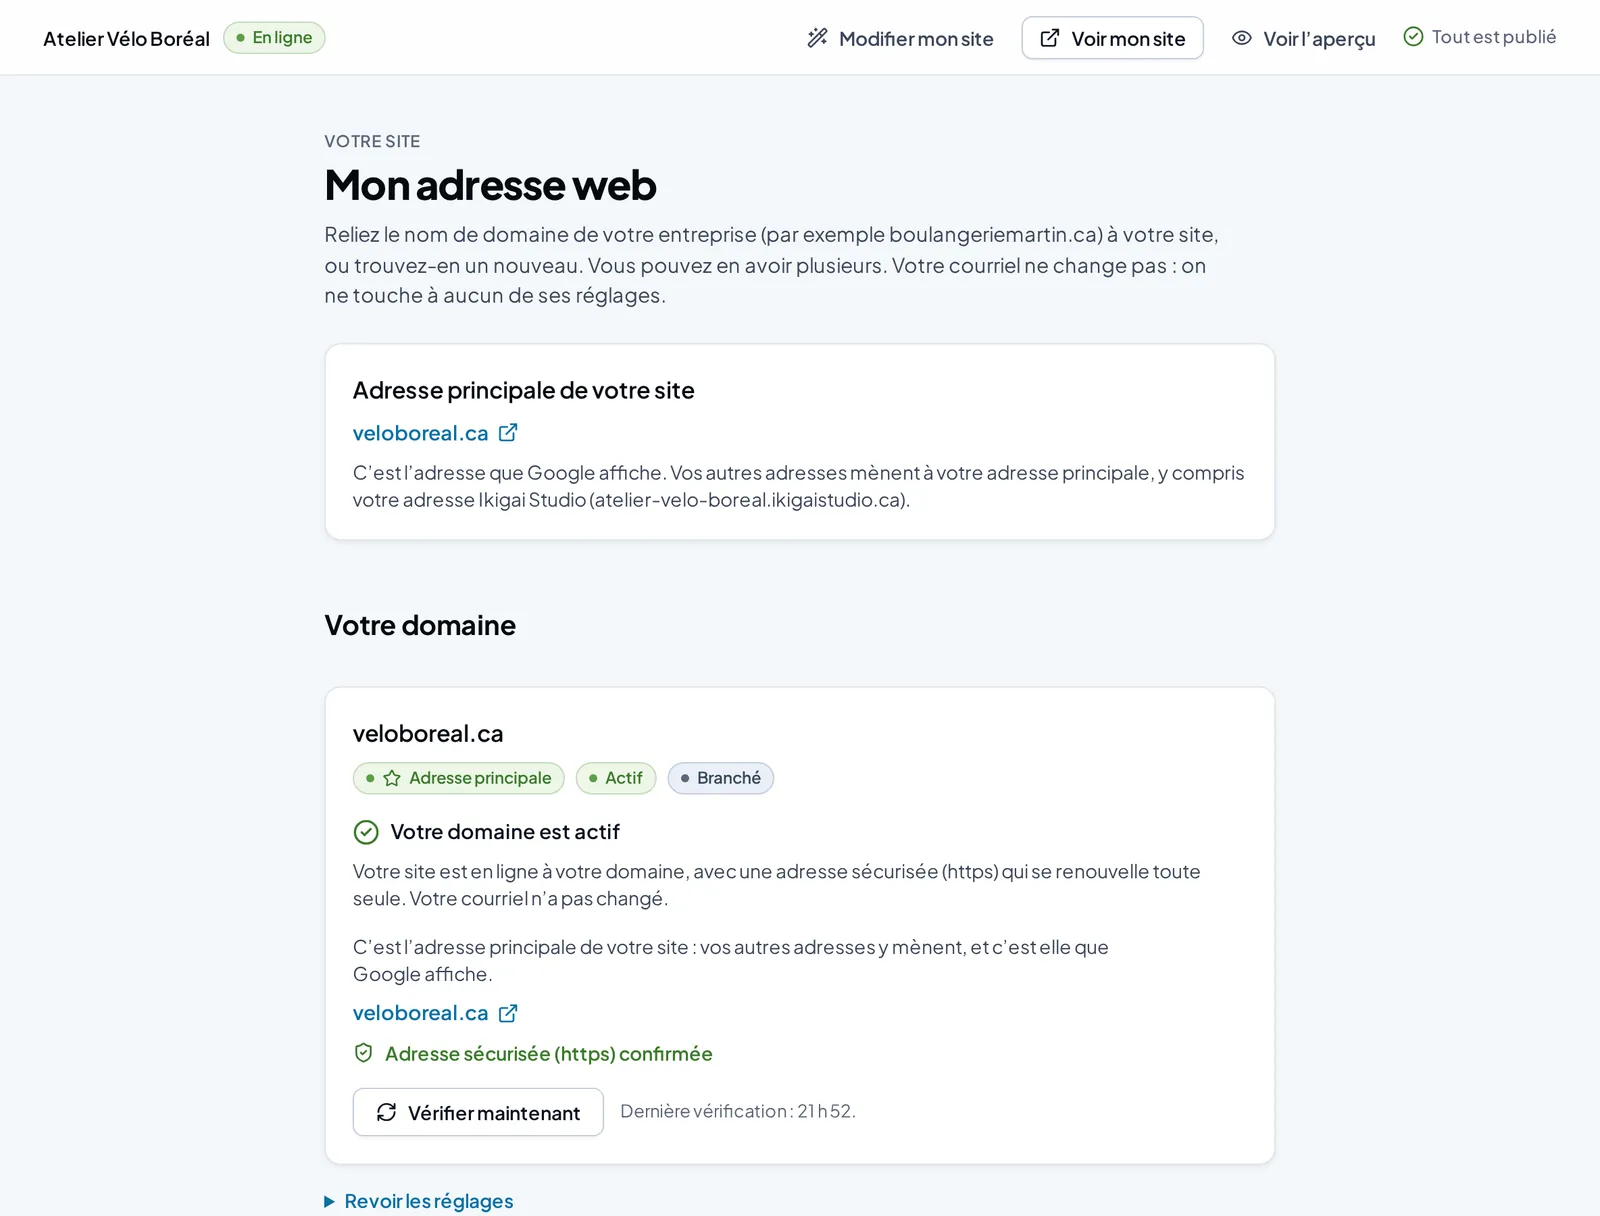1600x1216 pixels.
Task: Click the Votre domaine est actif heading
Action: pos(505,832)
